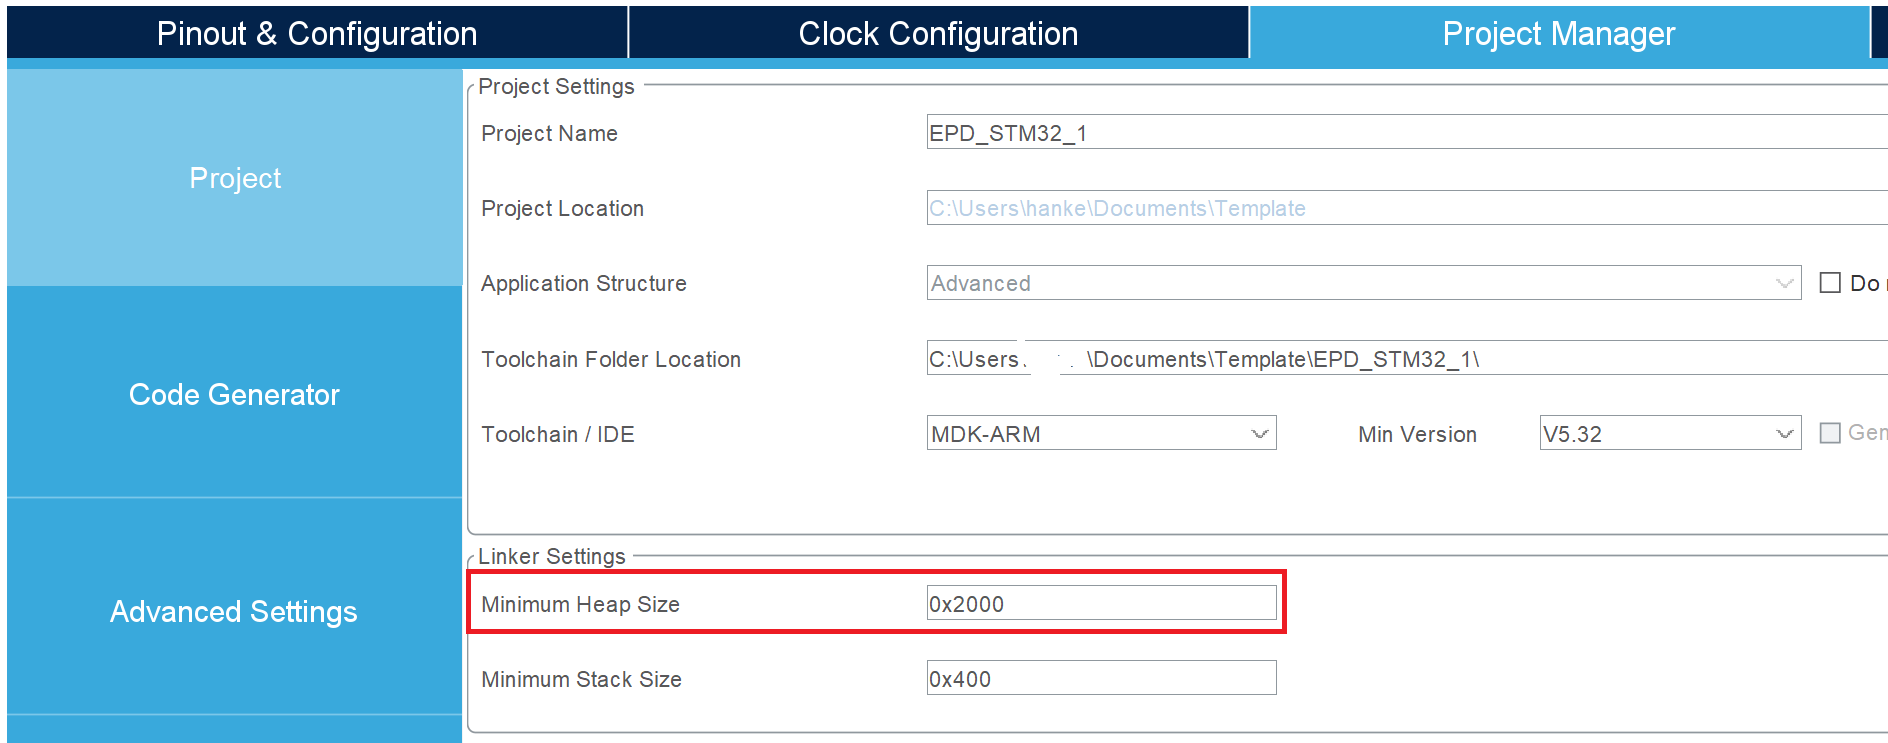Screen dimensions: 1888x743
Task: Click the Linker Settings group title
Action: (x=552, y=556)
